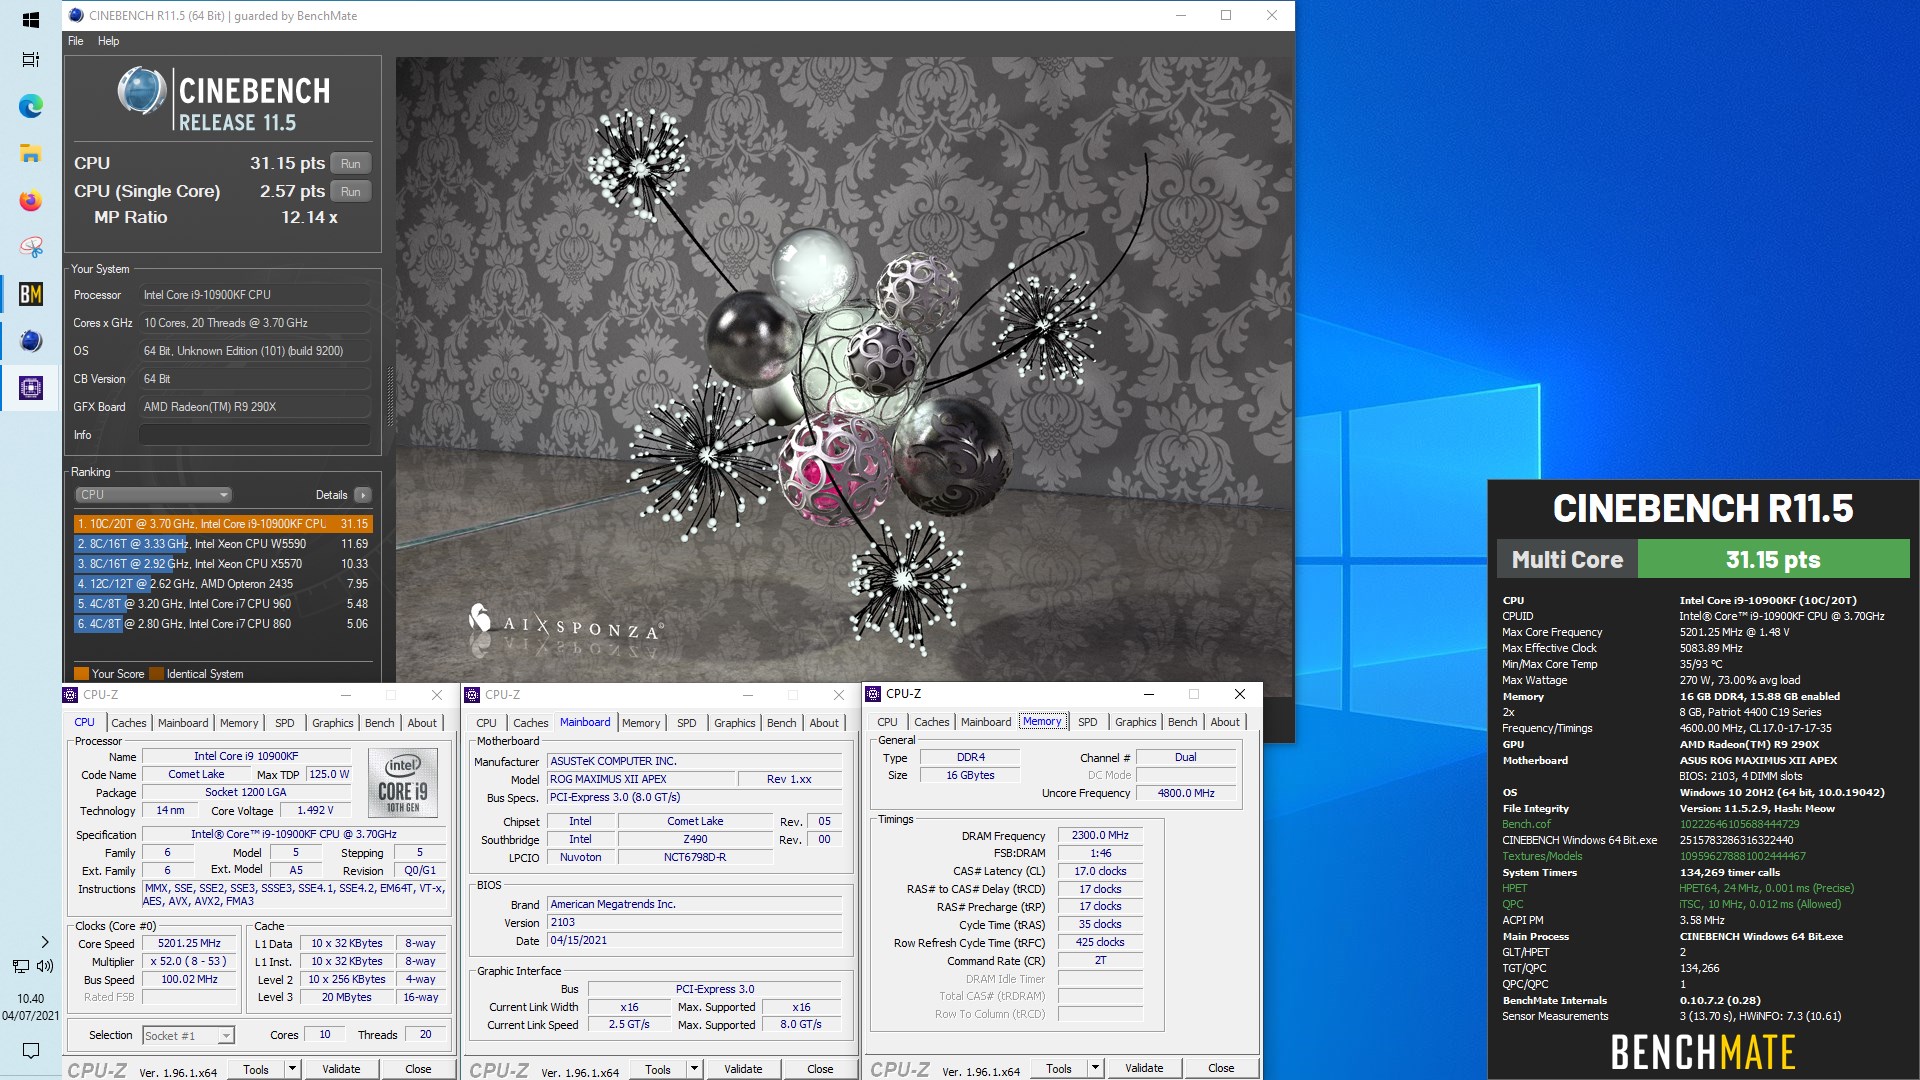Click green HPET entry in BenchMate panel
This screenshot has height=1080, width=1920.
(1514, 888)
